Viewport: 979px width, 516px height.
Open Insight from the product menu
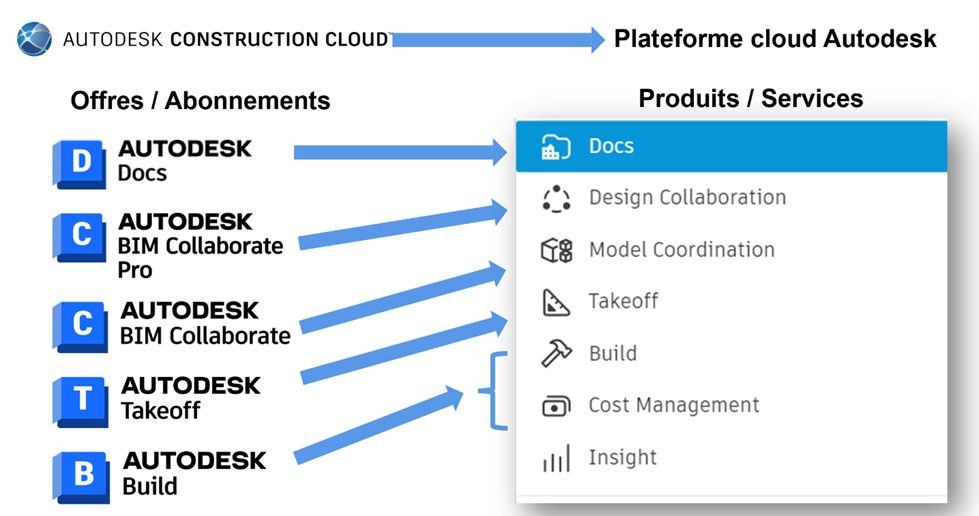[x=731, y=457]
